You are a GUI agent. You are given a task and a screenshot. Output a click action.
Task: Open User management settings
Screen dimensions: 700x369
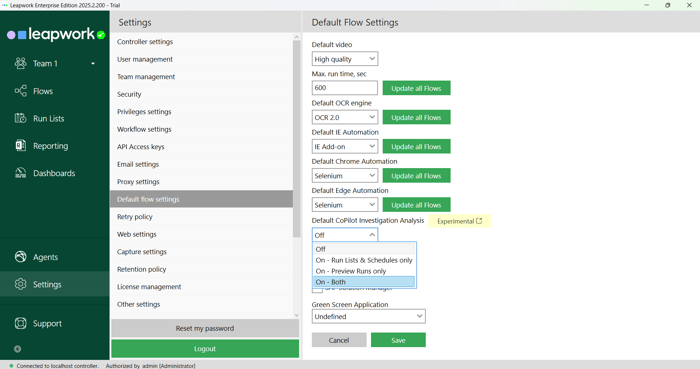coord(201,59)
